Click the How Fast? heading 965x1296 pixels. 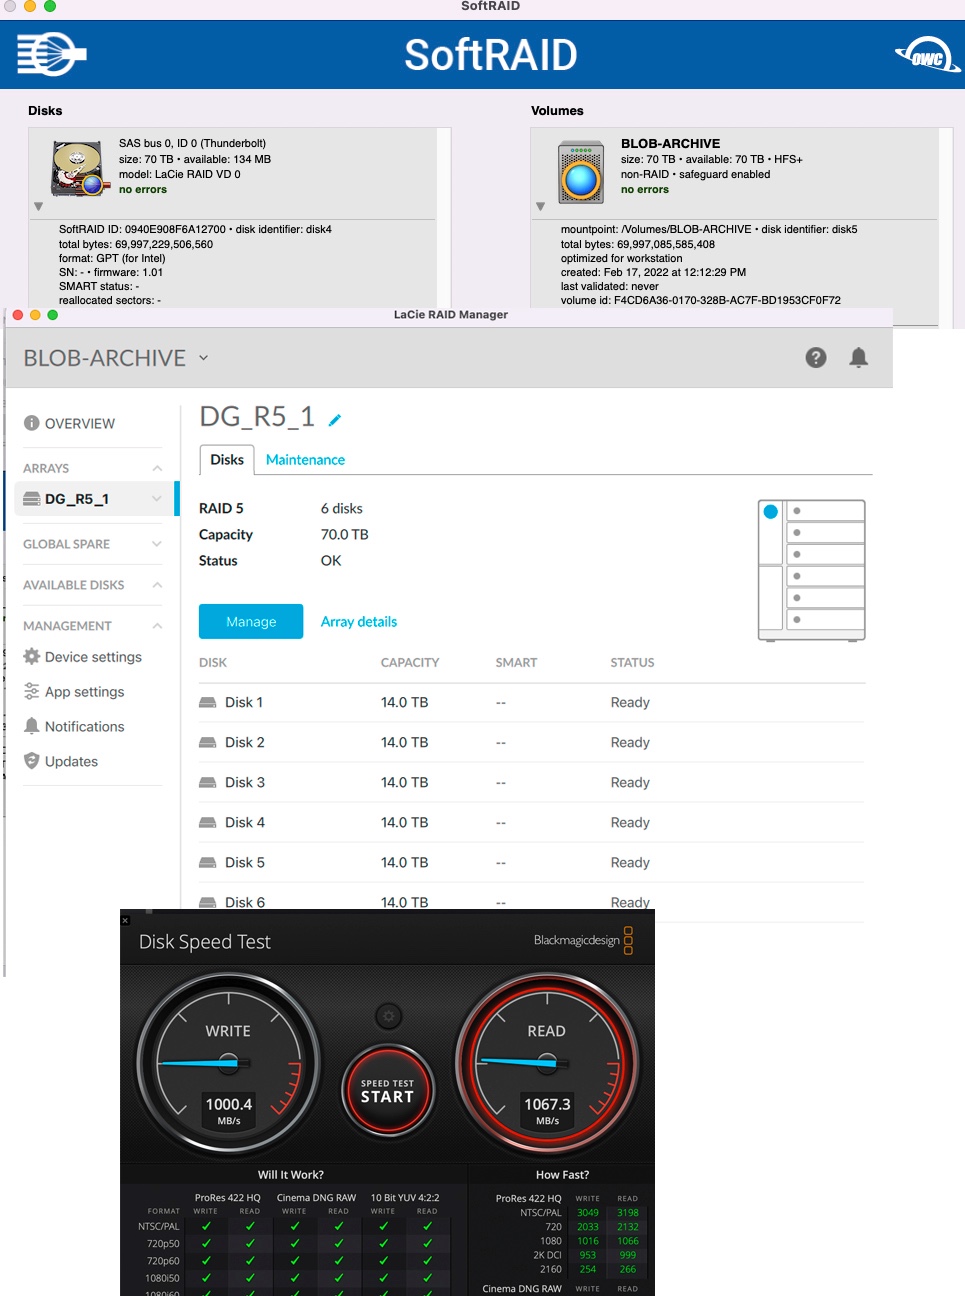562,1175
